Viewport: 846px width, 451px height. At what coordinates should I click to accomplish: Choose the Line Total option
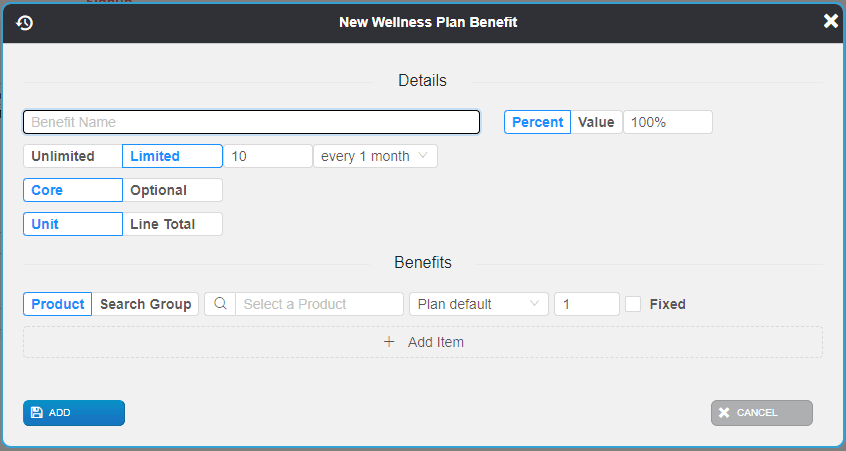coord(172,224)
